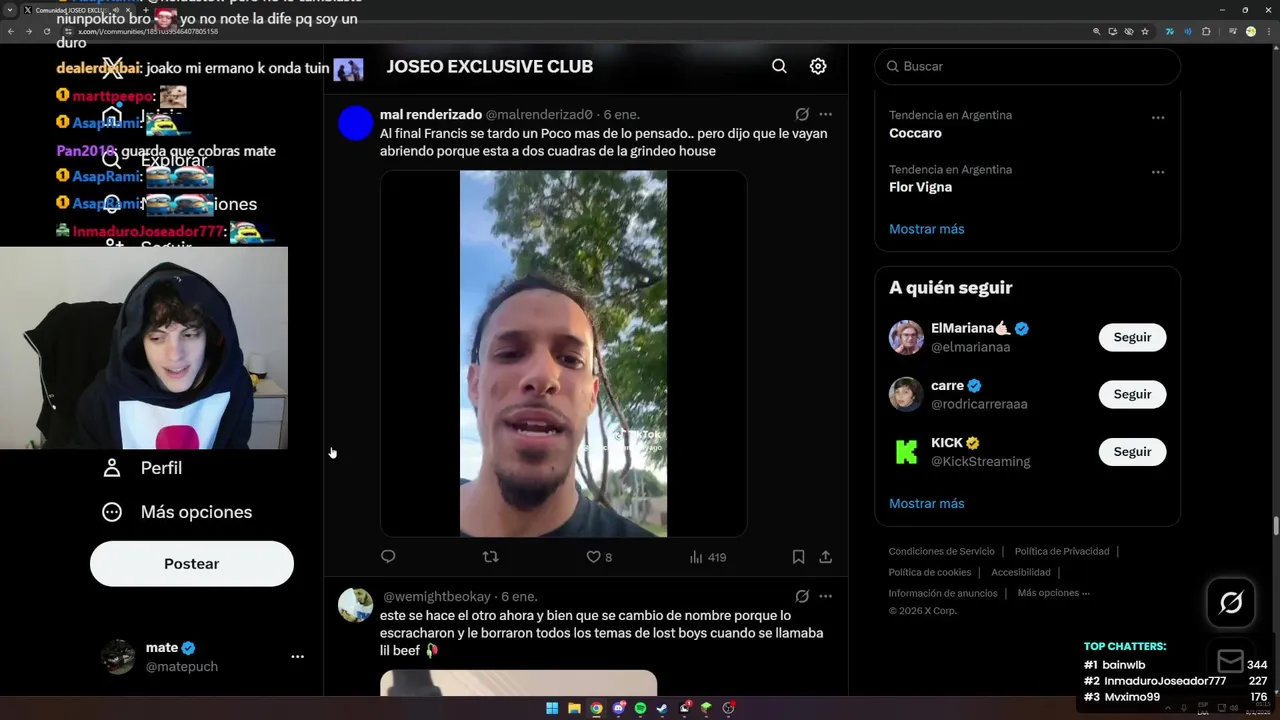Reload the browser page

click(x=46, y=31)
